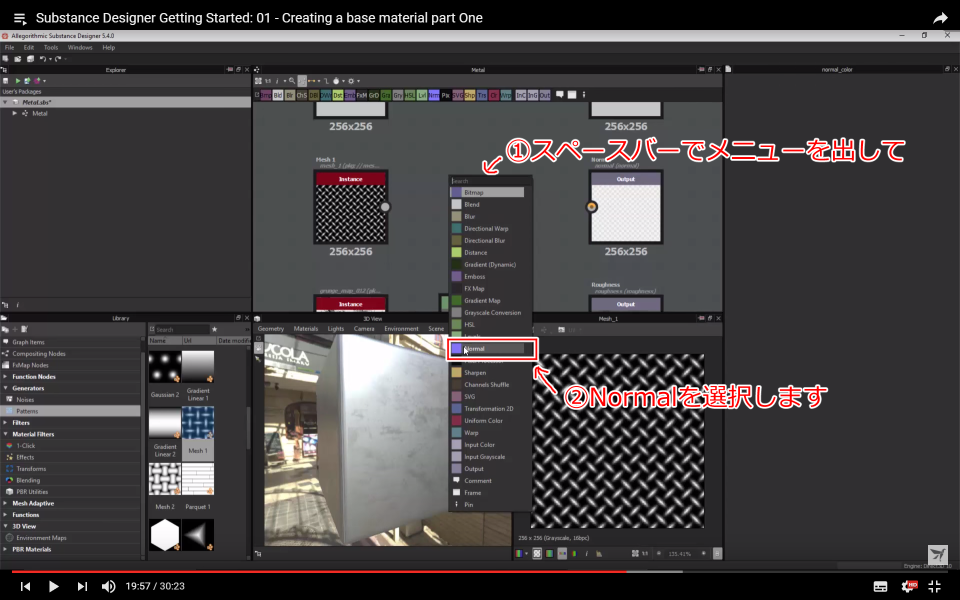The image size is (960, 600).
Task: Collapse the Generators category in Library
Action: click(x=6, y=388)
